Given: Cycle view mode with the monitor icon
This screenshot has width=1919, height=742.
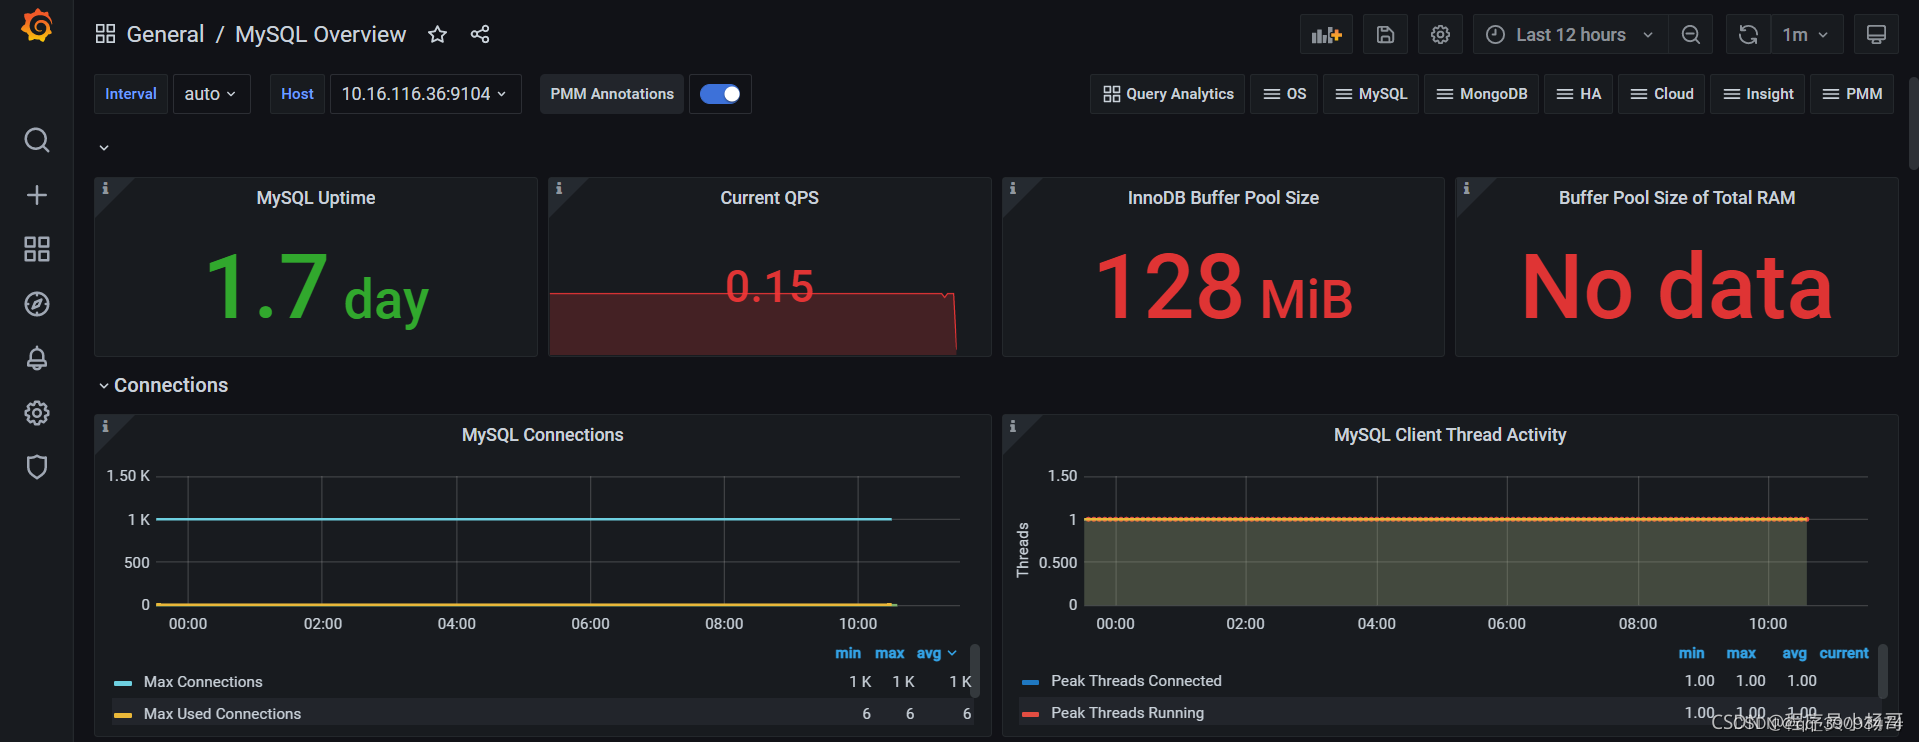Looking at the screenshot, I should pyautogui.click(x=1876, y=35).
